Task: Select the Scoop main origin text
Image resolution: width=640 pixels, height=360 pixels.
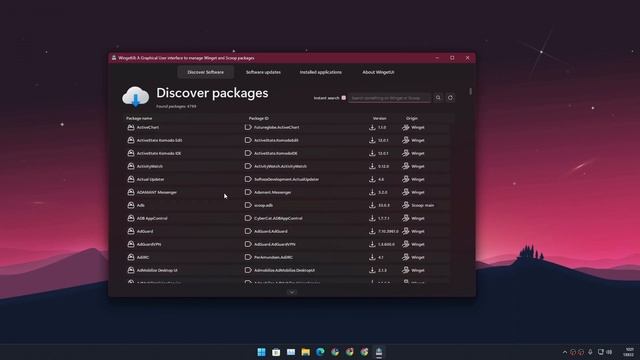Action: pos(423,205)
